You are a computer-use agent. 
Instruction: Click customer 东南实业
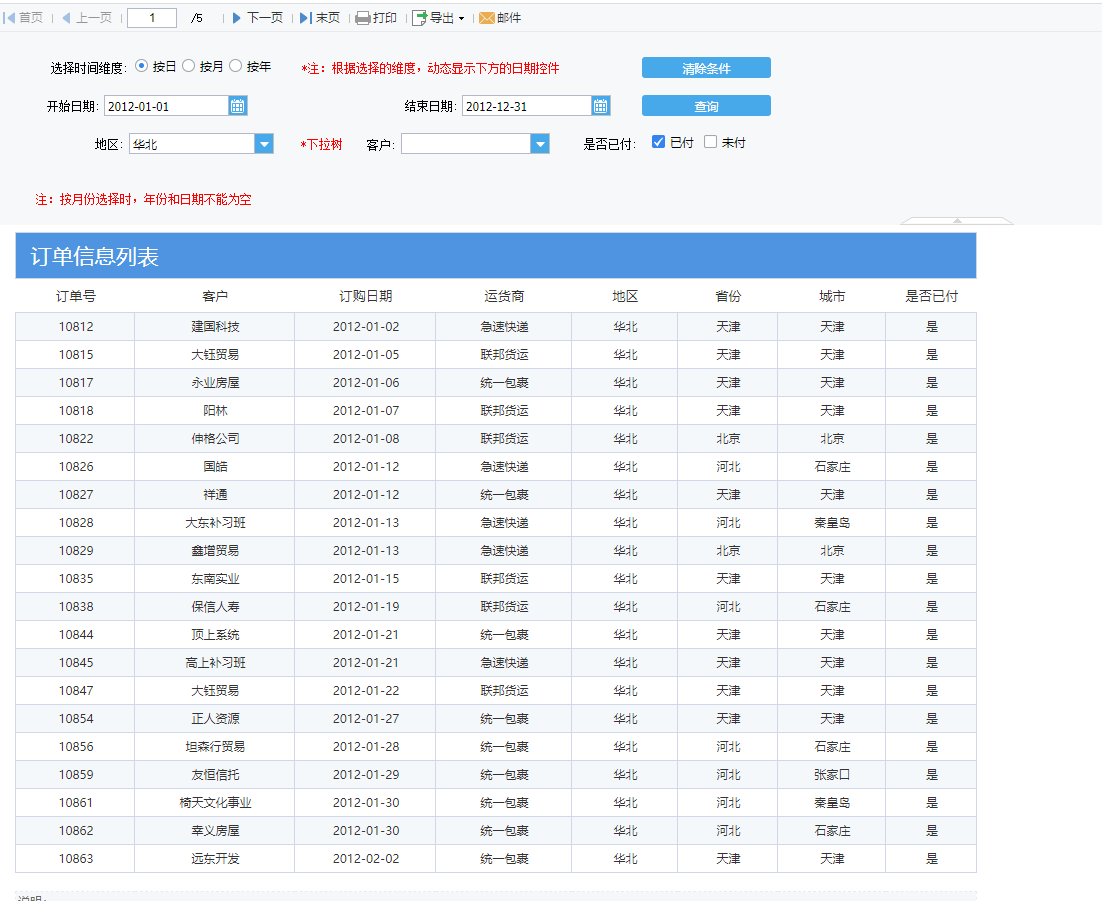(215, 579)
